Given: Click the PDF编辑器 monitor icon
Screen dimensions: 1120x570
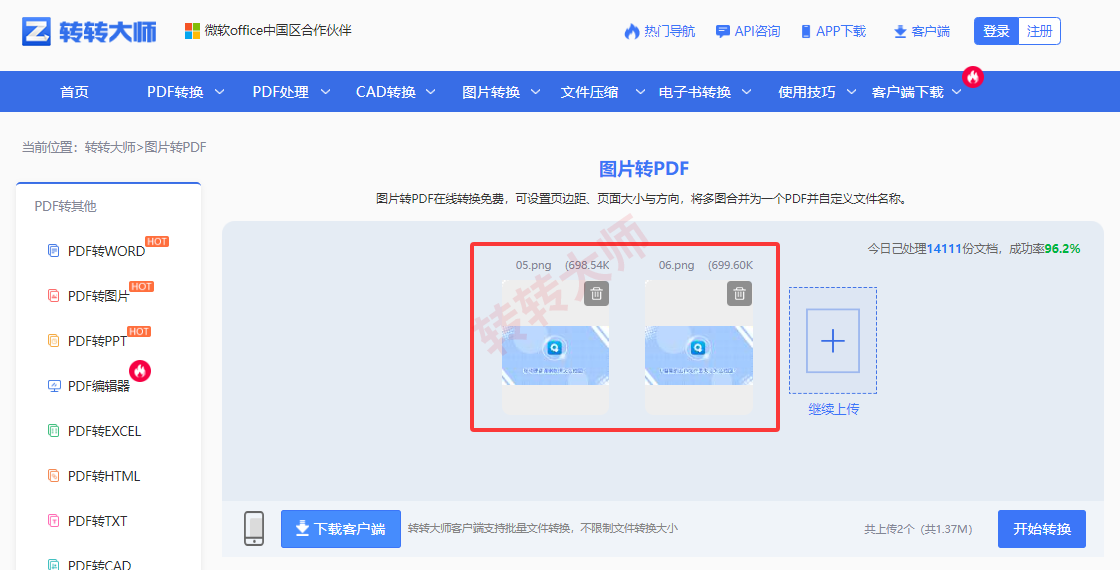Looking at the screenshot, I should (54, 386).
